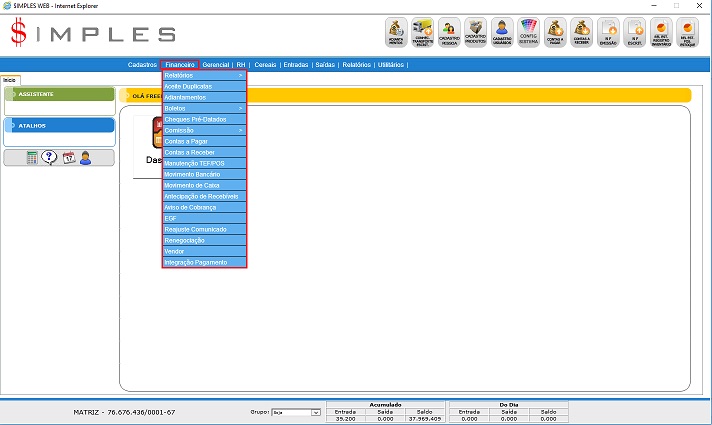Click the Cadastro Produtos toolbar icon

[x=477, y=33]
